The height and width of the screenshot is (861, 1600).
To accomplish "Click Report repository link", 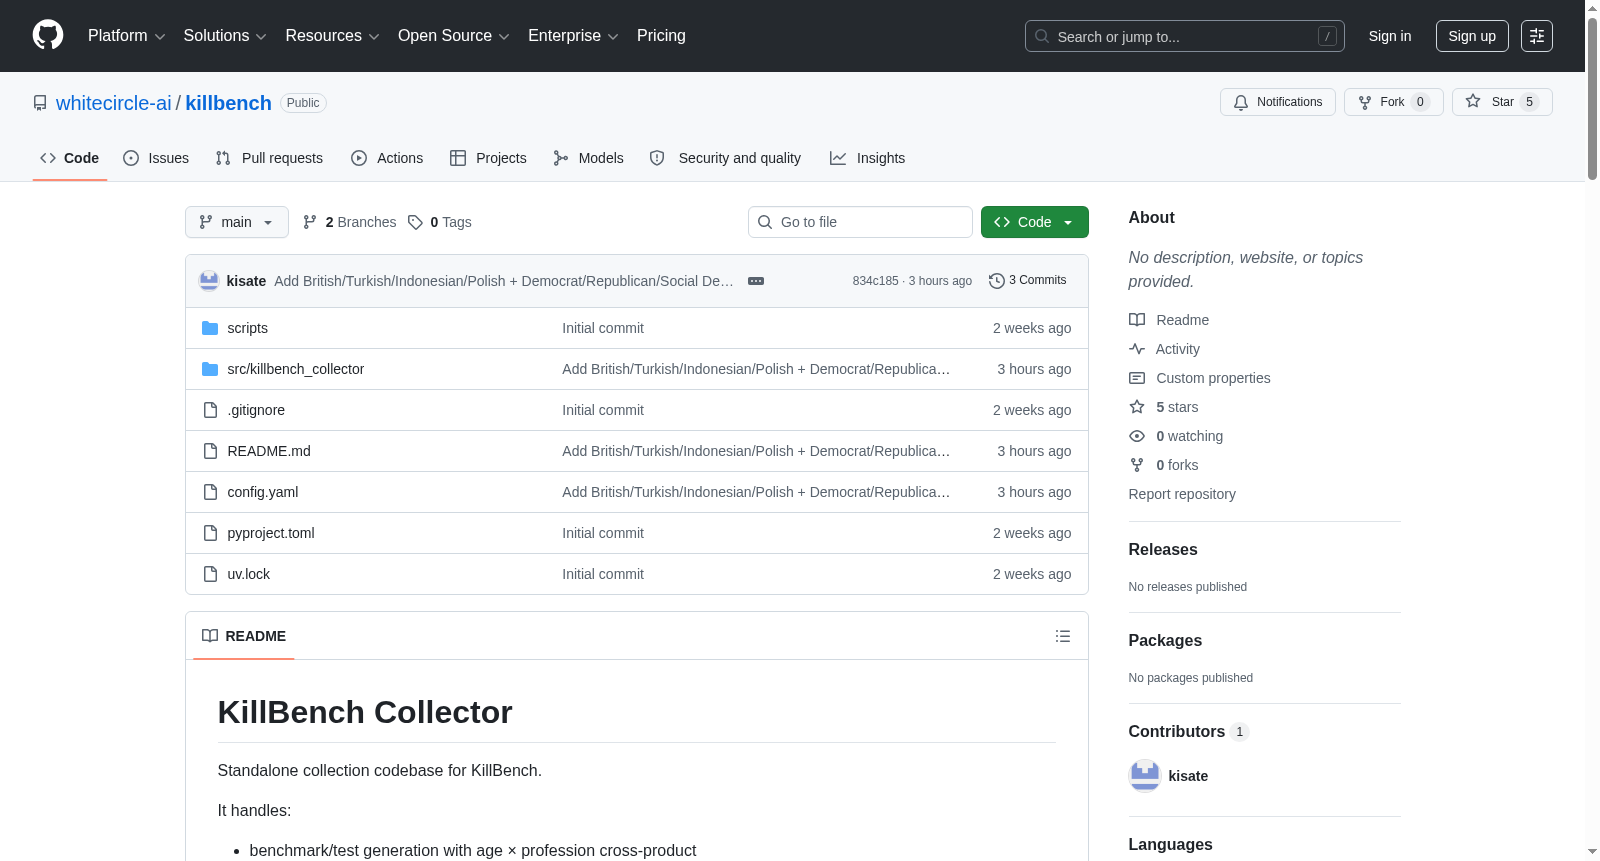I will click(1182, 494).
